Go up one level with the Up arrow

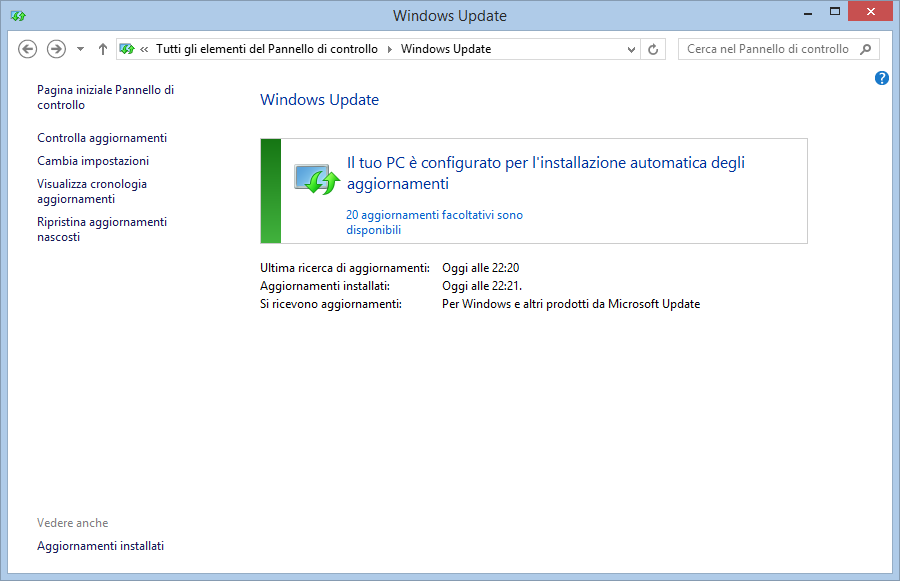[103, 49]
